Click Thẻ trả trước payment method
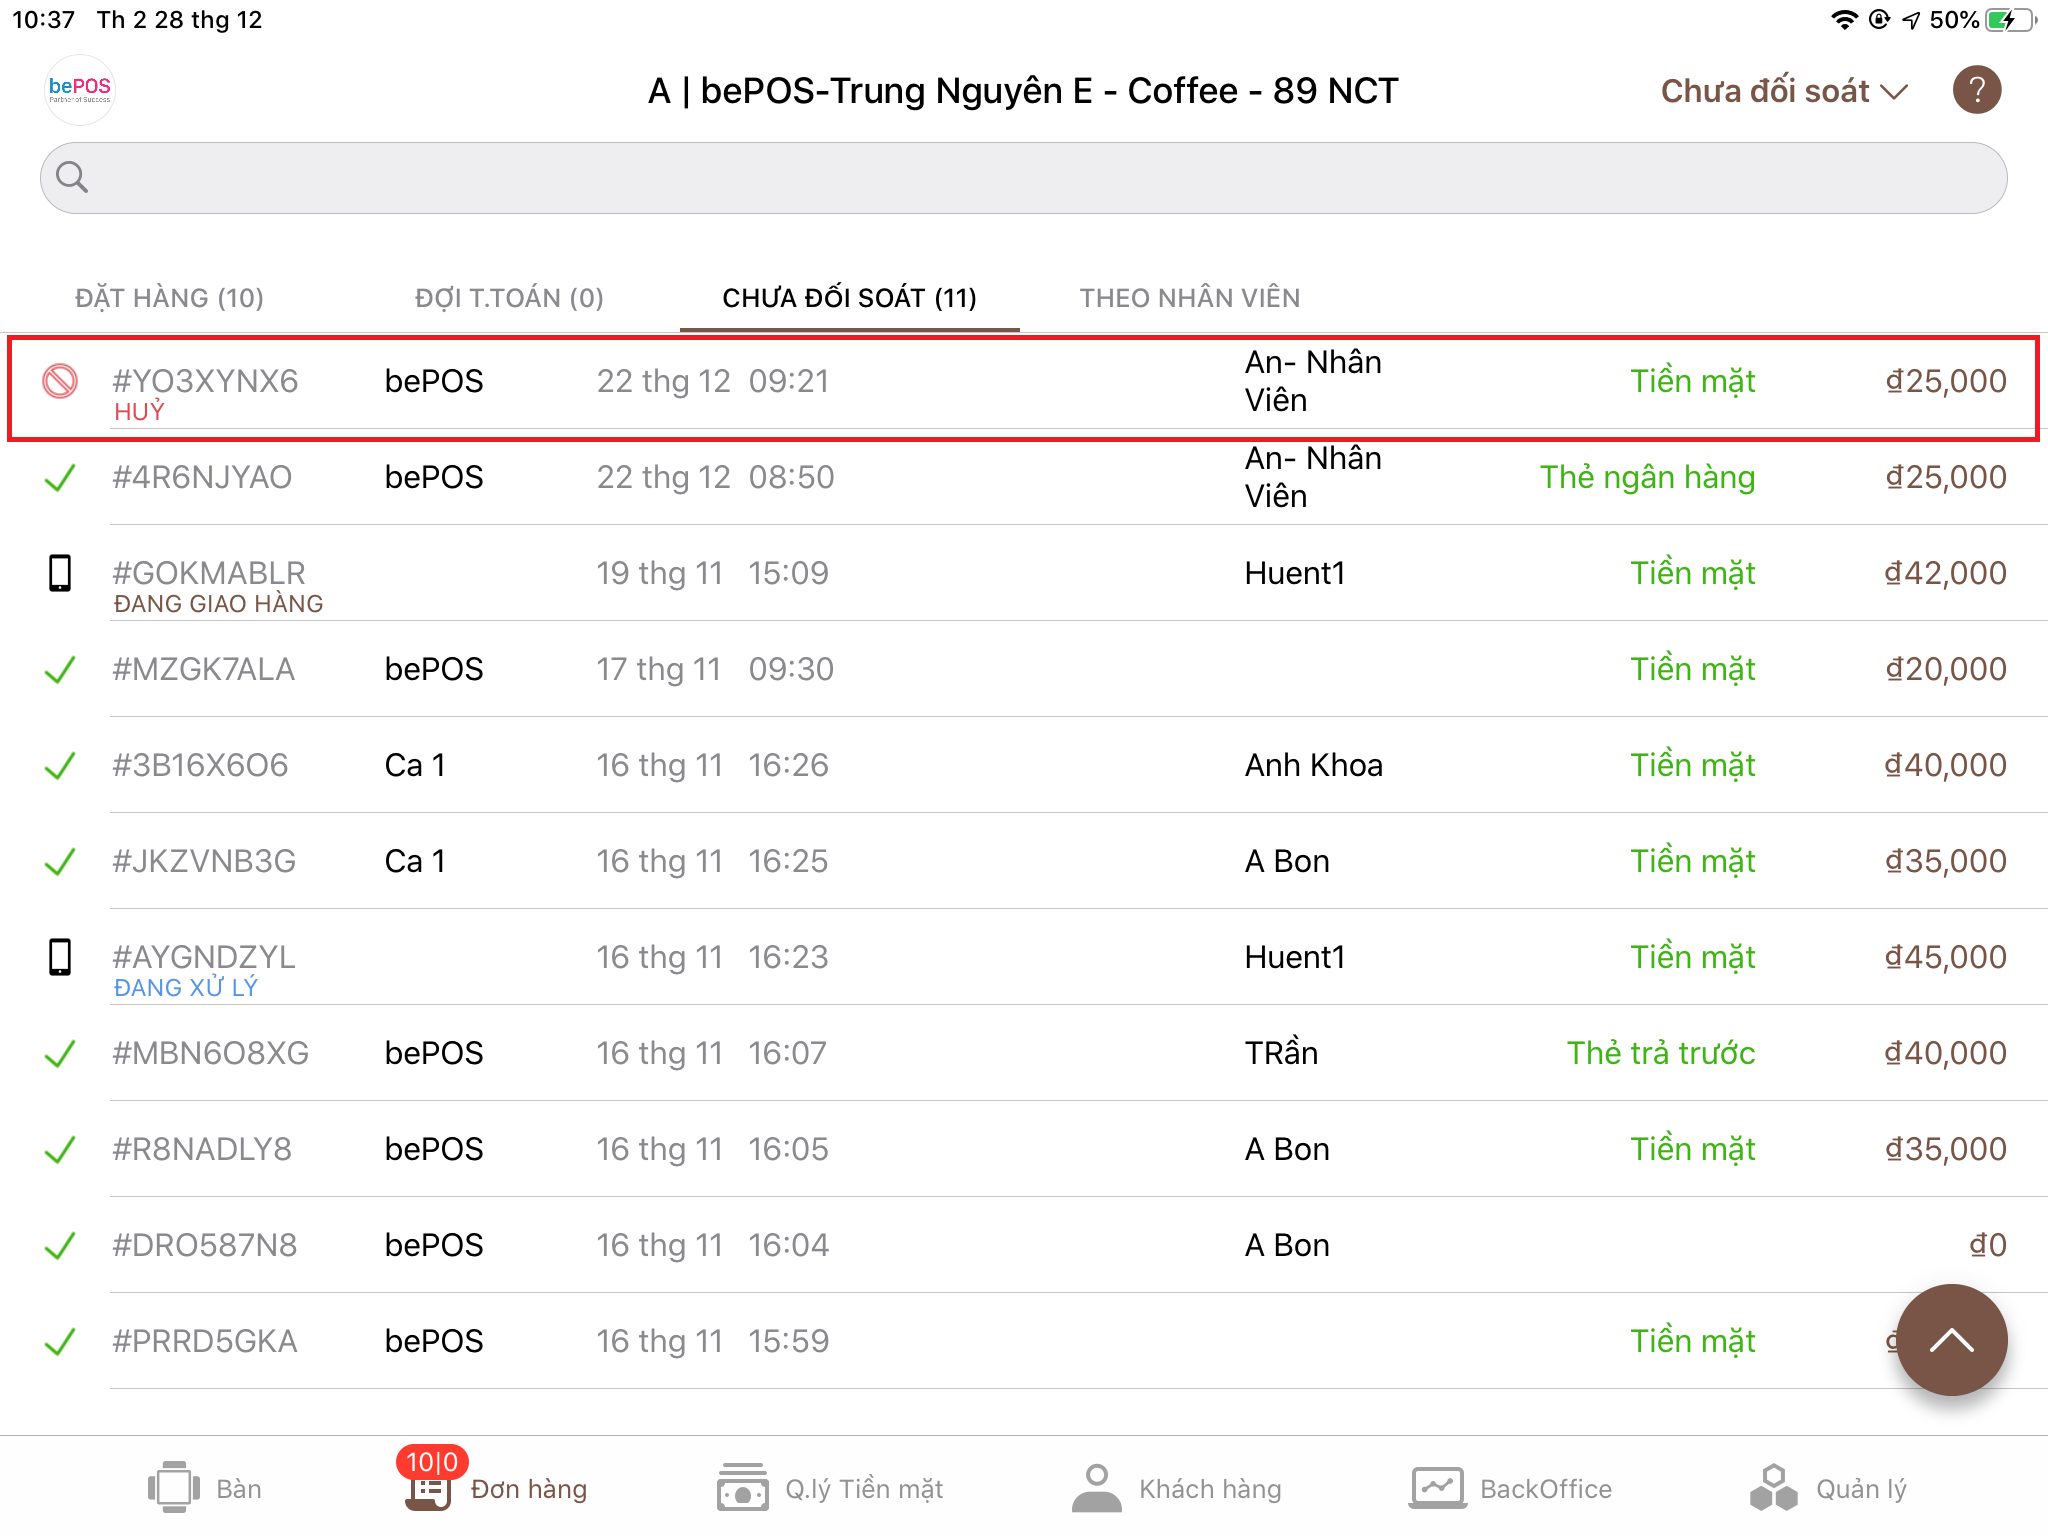 pyautogui.click(x=1661, y=1053)
